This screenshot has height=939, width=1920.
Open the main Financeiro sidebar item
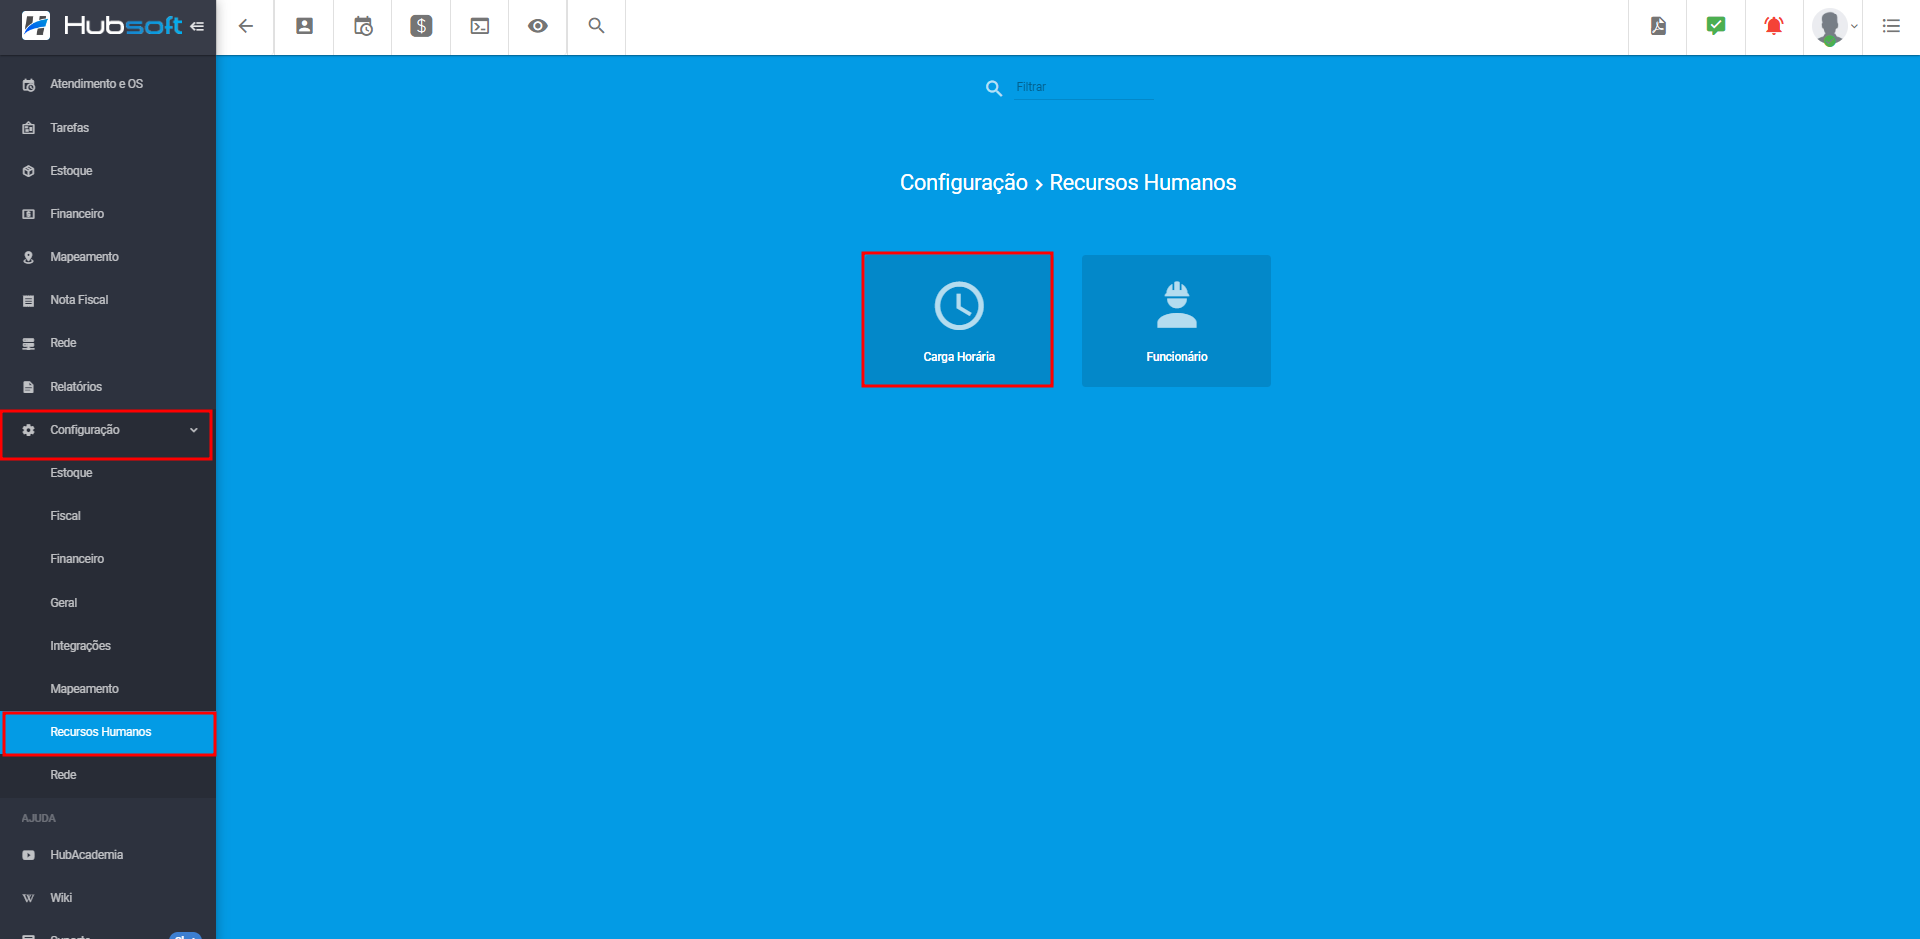[108, 214]
